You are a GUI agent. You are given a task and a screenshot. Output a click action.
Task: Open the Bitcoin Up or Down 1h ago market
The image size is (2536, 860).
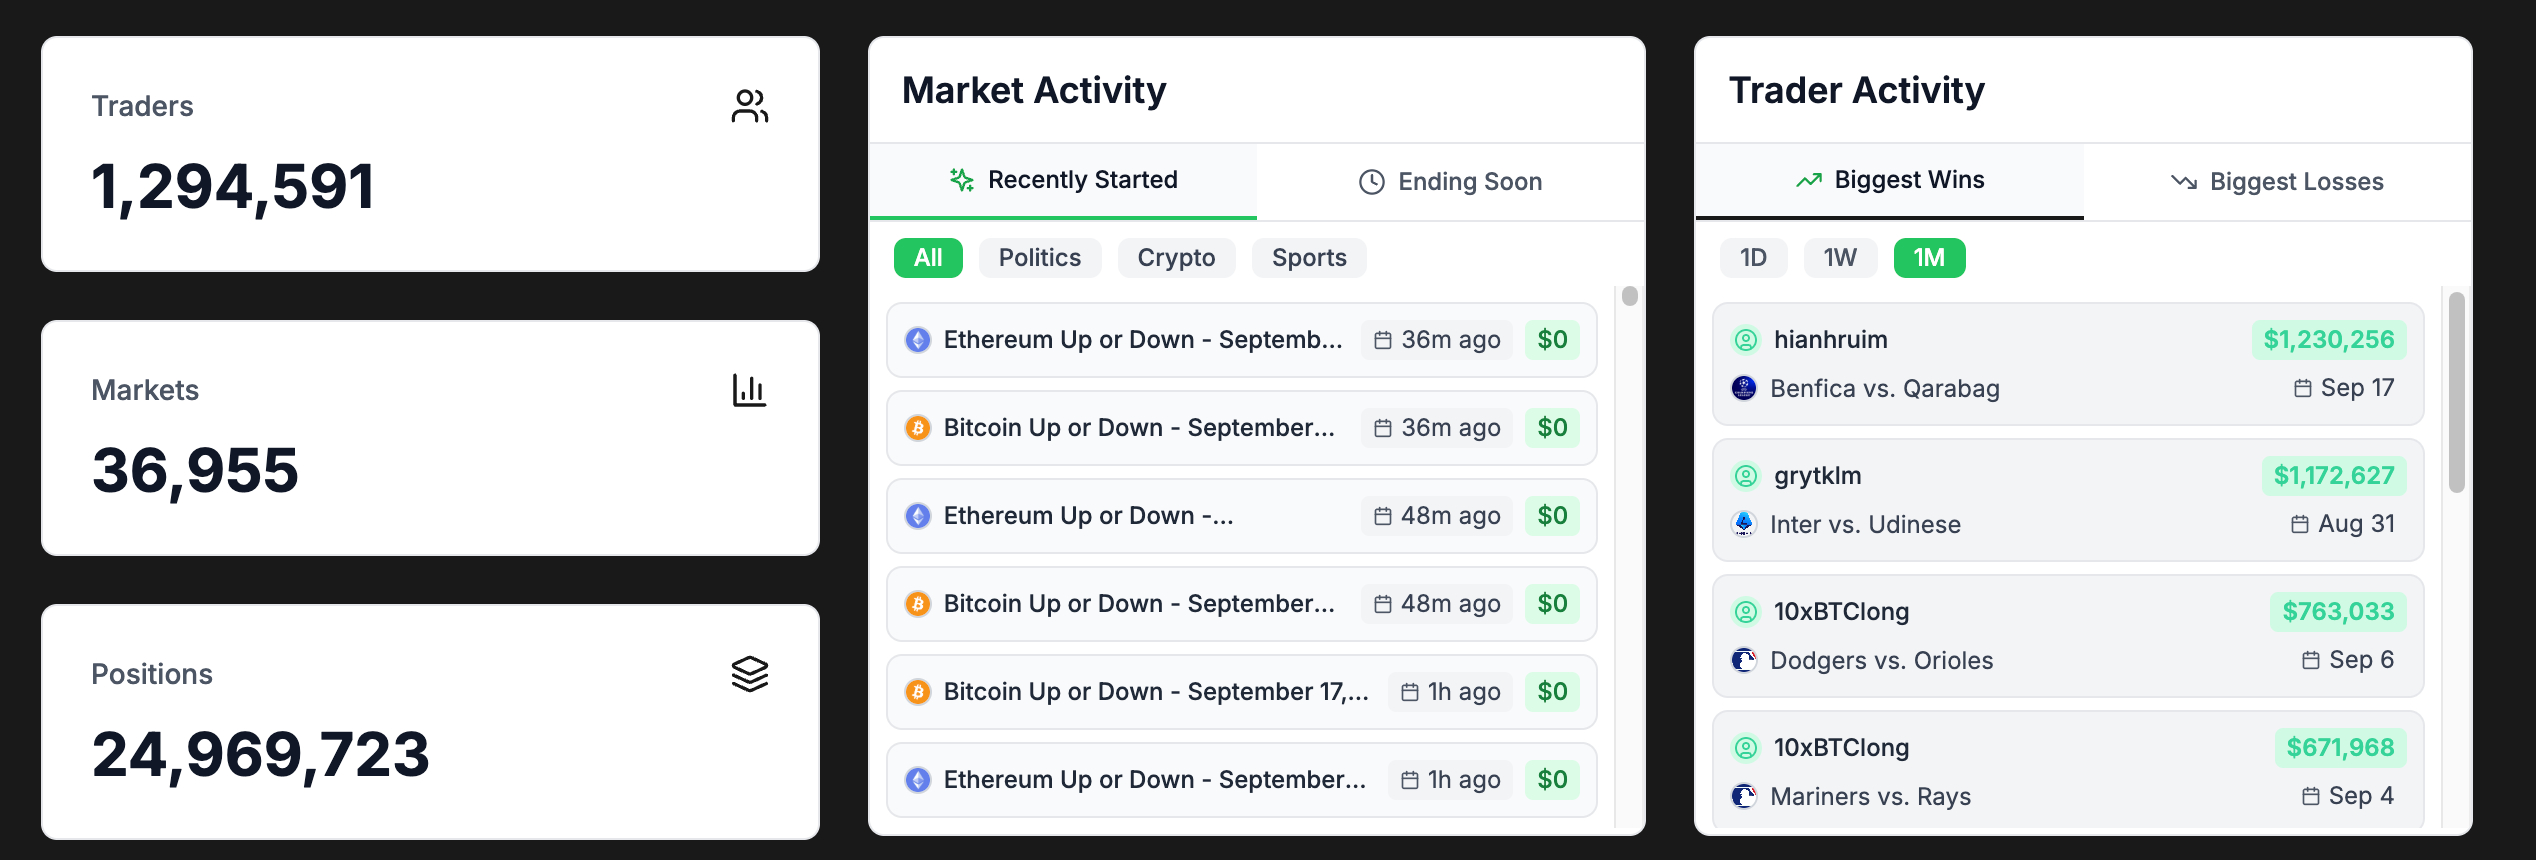point(1155,692)
